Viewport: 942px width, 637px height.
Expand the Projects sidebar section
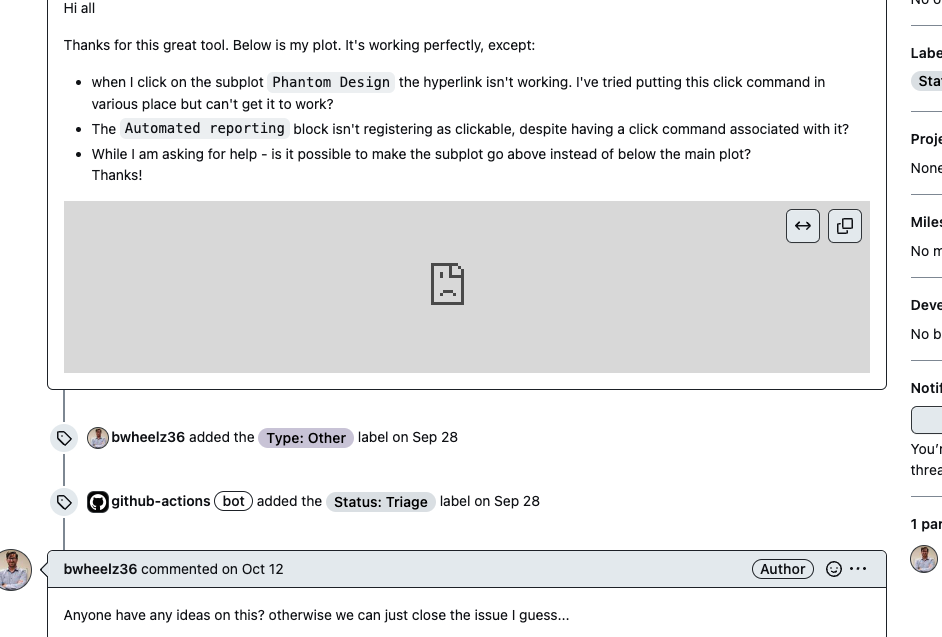[x=925, y=139]
